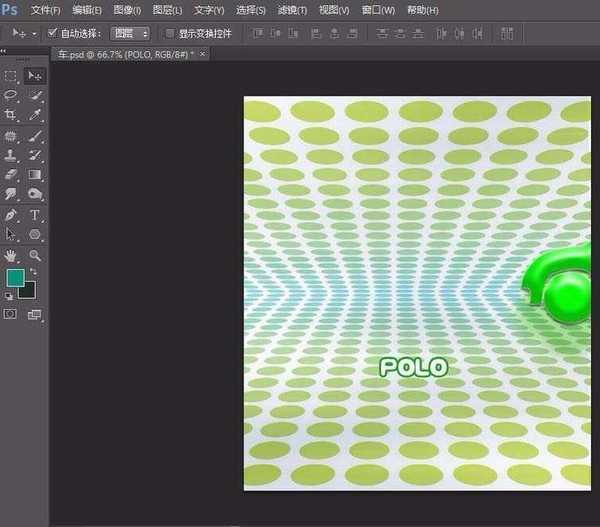The width and height of the screenshot is (600, 527).
Task: Expand the Move tool preset picker arrow
Action: point(35,33)
